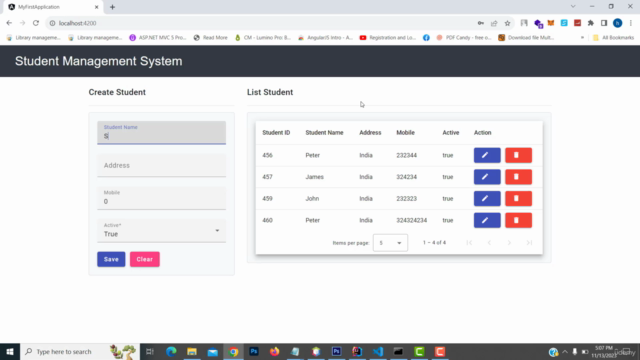Screen dimensions: 640x360
Task: Open browser extensions puzzle icon
Action: (591, 23)
